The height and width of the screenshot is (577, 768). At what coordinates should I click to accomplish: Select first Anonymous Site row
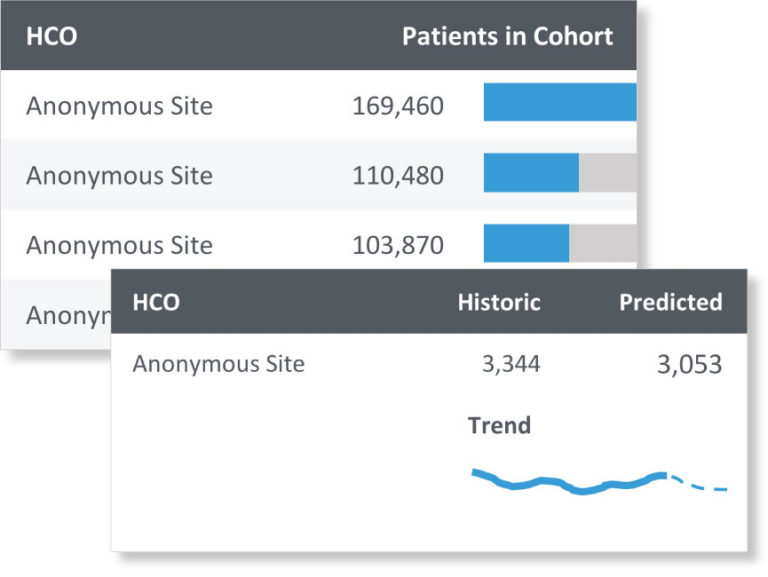[x=119, y=105]
